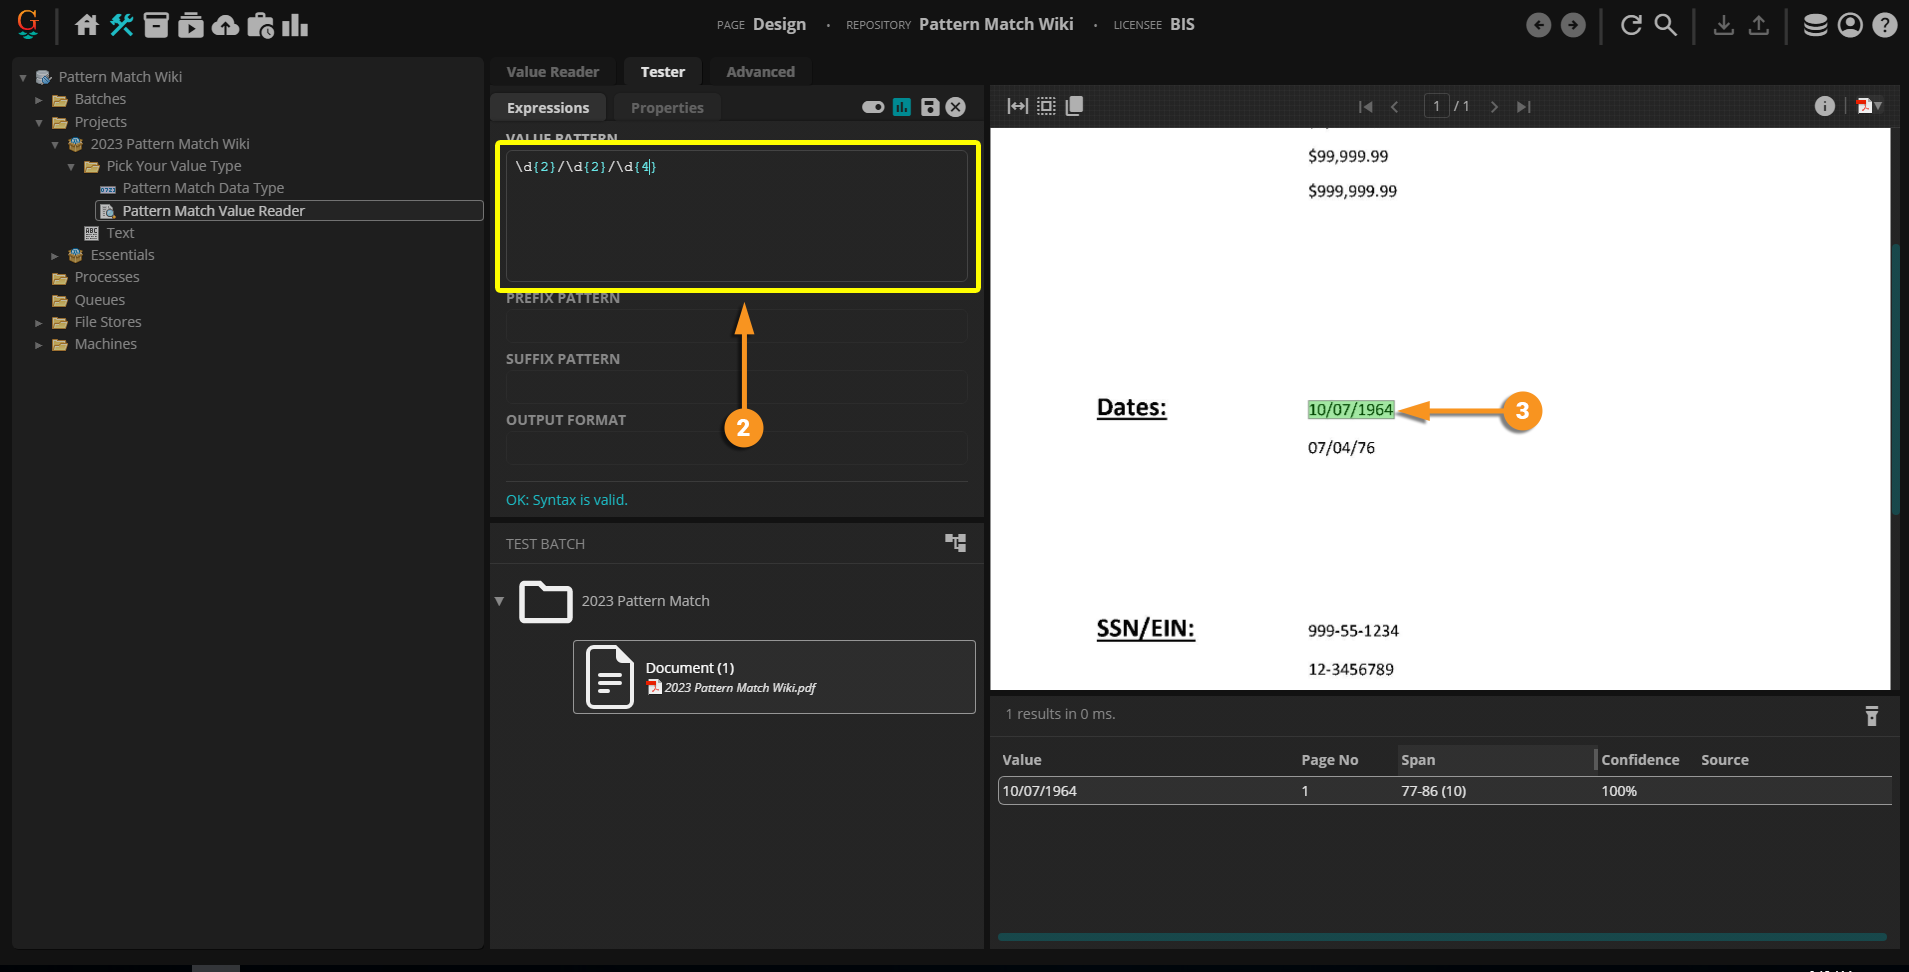Screen dimensions: 1909x972
Task: Click the cloud upload icon
Action: click(x=226, y=25)
